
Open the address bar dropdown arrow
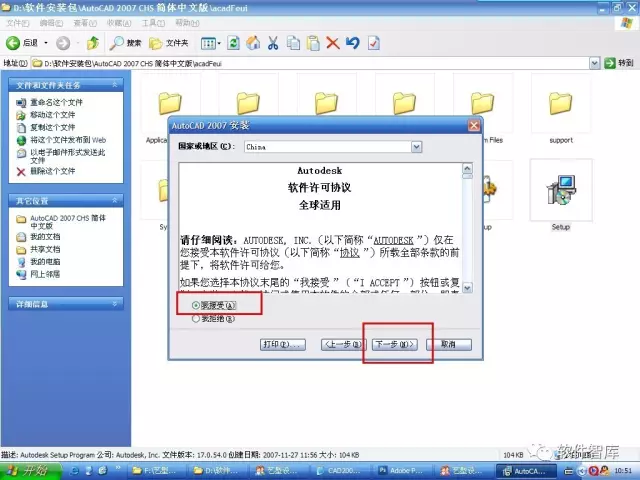(594, 63)
